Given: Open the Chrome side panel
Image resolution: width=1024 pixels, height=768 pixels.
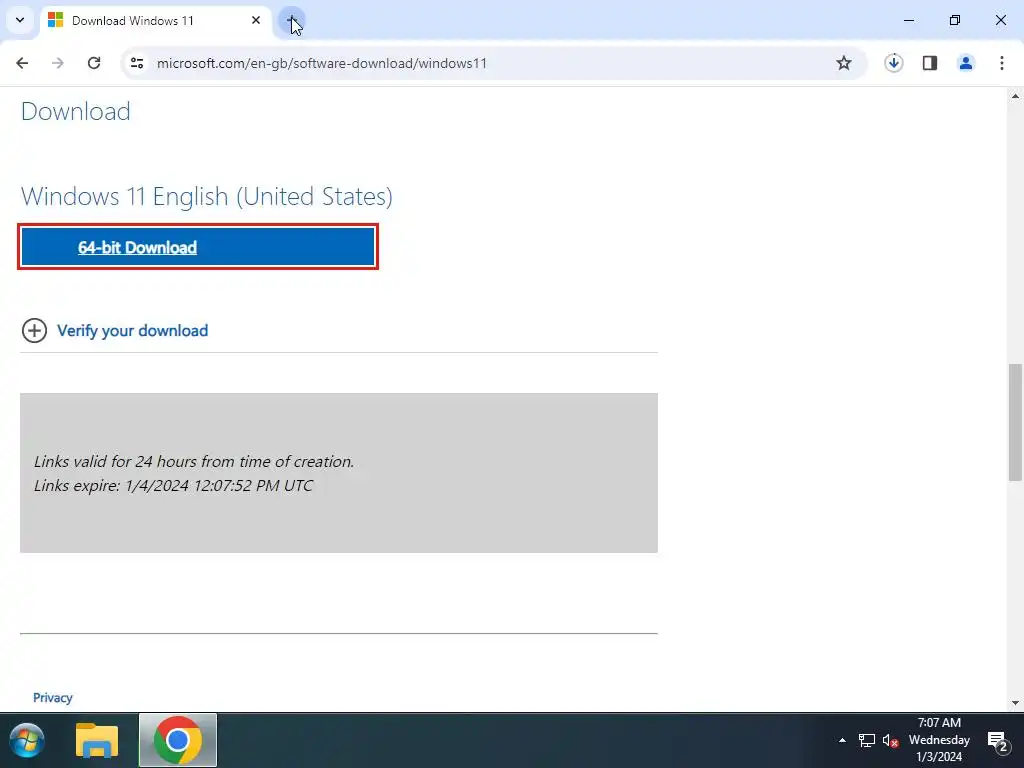Looking at the screenshot, I should [x=930, y=63].
